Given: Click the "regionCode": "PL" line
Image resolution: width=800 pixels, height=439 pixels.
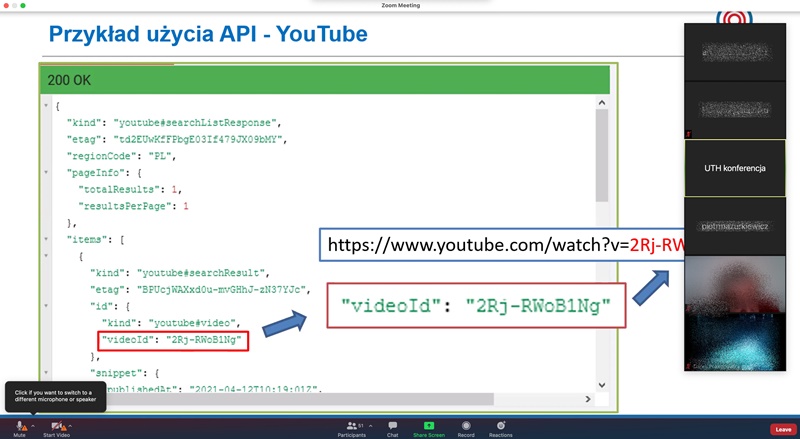Looking at the screenshot, I should tap(121, 156).
